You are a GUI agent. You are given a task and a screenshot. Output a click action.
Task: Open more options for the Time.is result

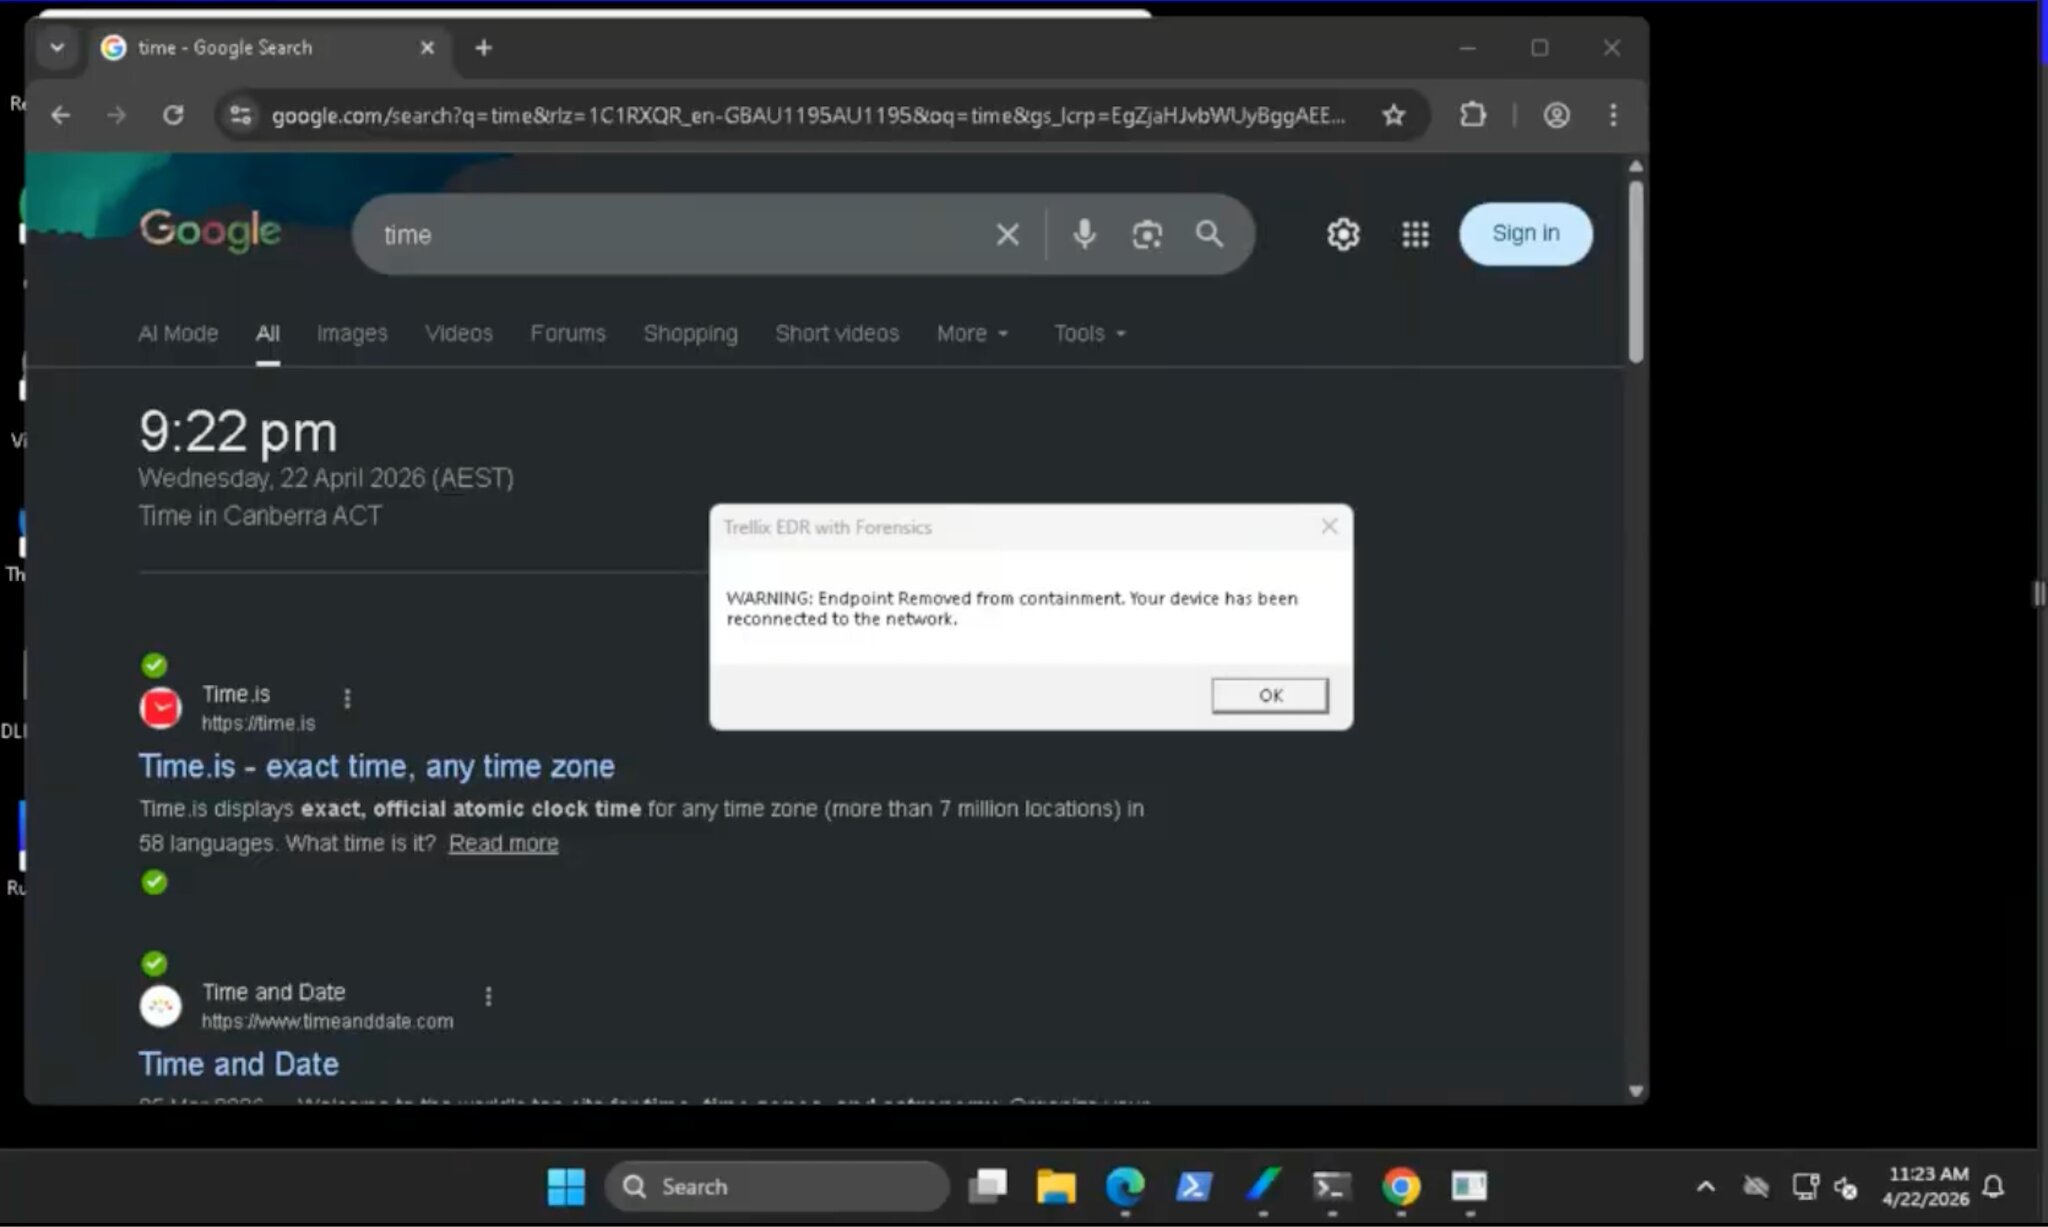click(347, 698)
